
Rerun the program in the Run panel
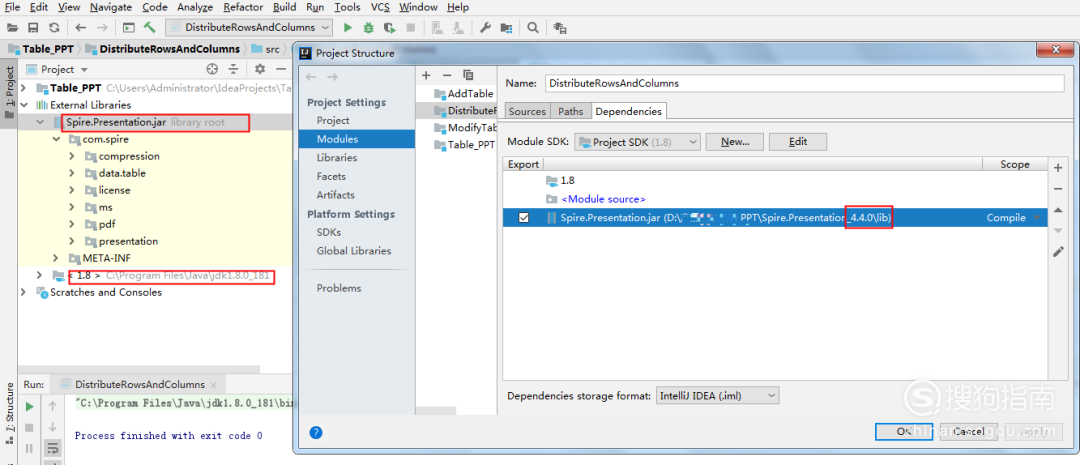point(29,406)
